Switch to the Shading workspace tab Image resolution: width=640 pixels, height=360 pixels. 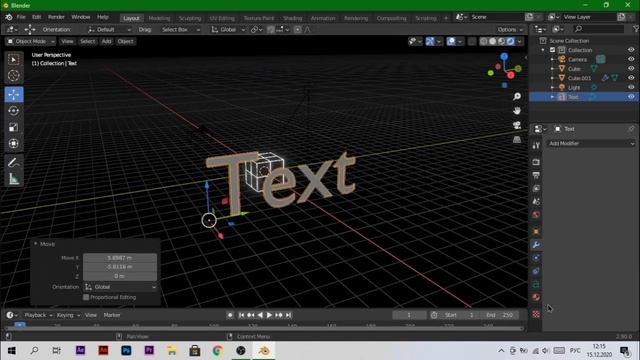293,18
